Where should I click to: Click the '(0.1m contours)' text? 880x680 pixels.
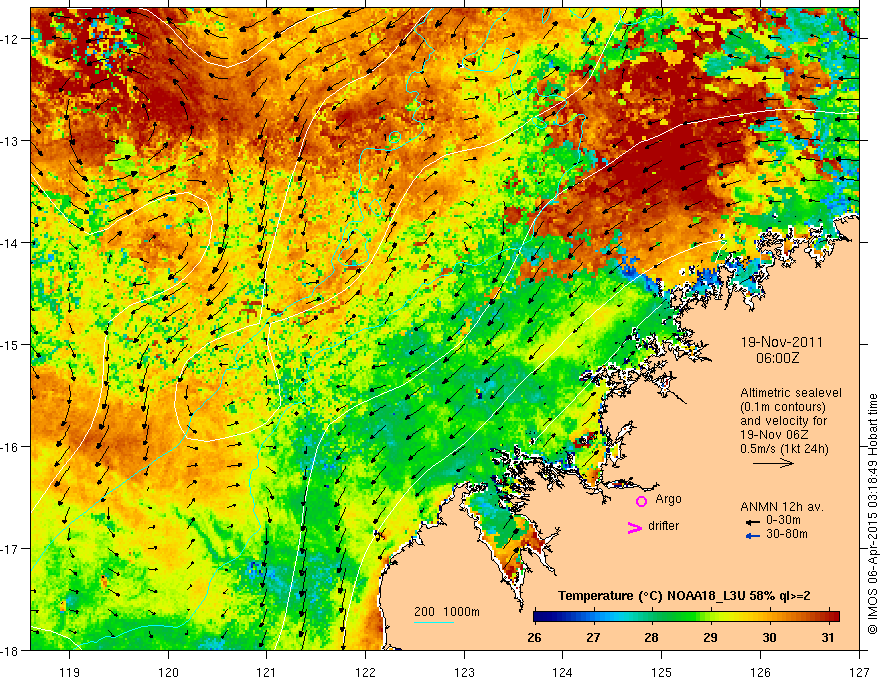[x=782, y=407]
